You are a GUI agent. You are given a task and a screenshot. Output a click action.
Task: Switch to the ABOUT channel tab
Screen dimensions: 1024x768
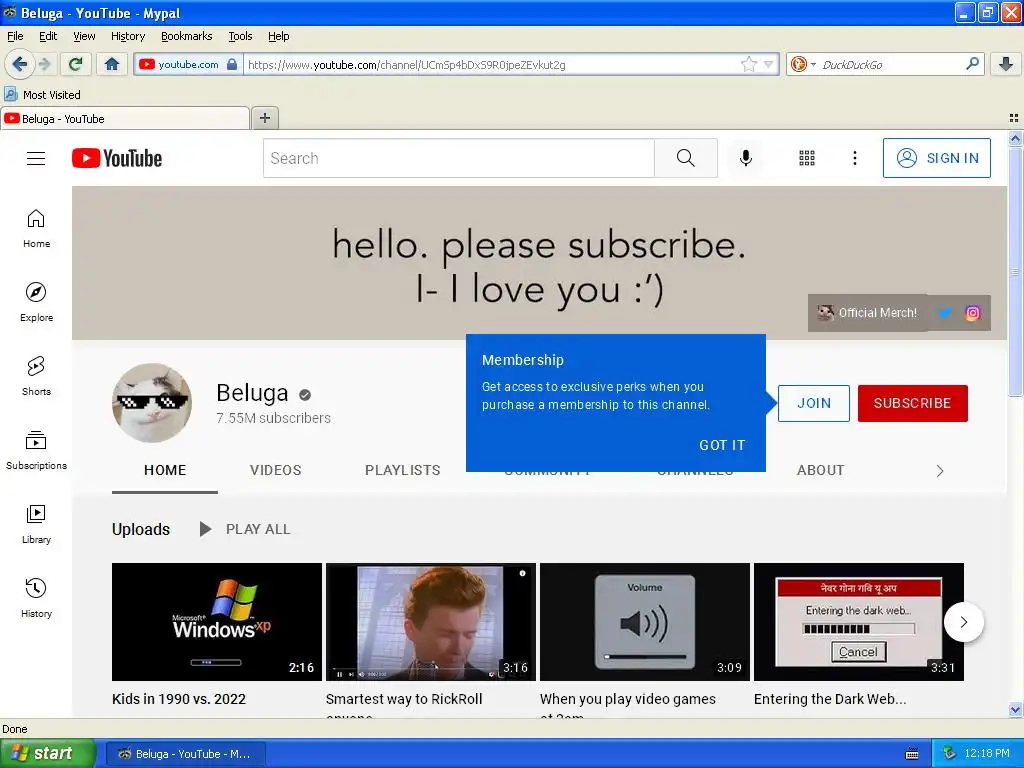(821, 470)
